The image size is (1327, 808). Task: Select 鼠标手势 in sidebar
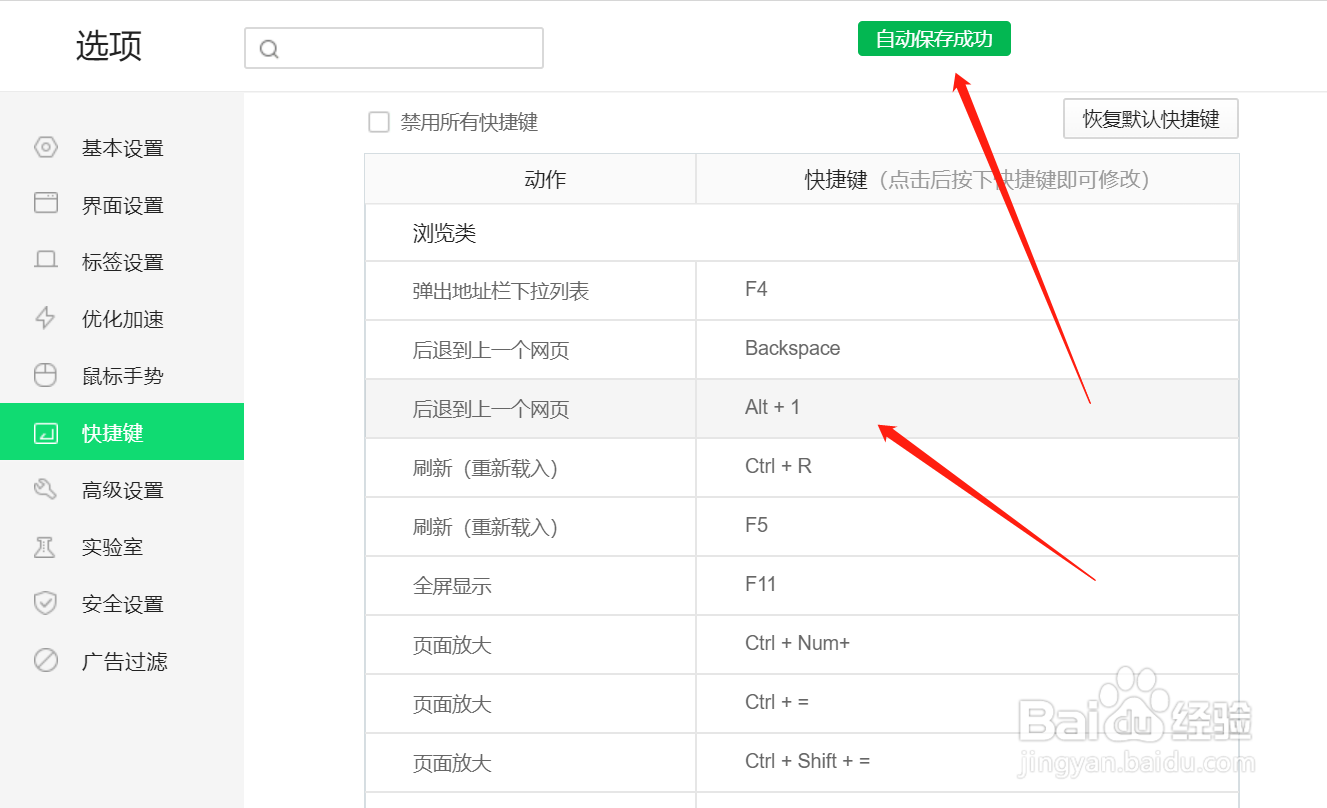[x=122, y=376]
